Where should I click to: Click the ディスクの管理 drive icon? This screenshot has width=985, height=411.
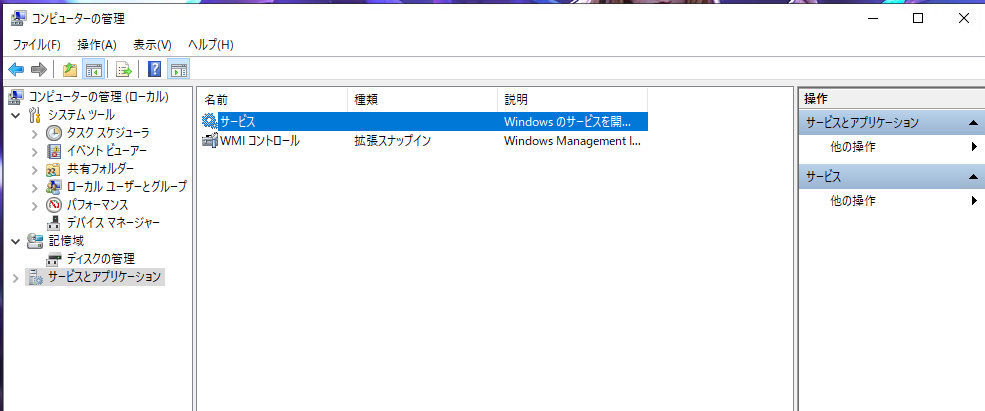coord(55,259)
